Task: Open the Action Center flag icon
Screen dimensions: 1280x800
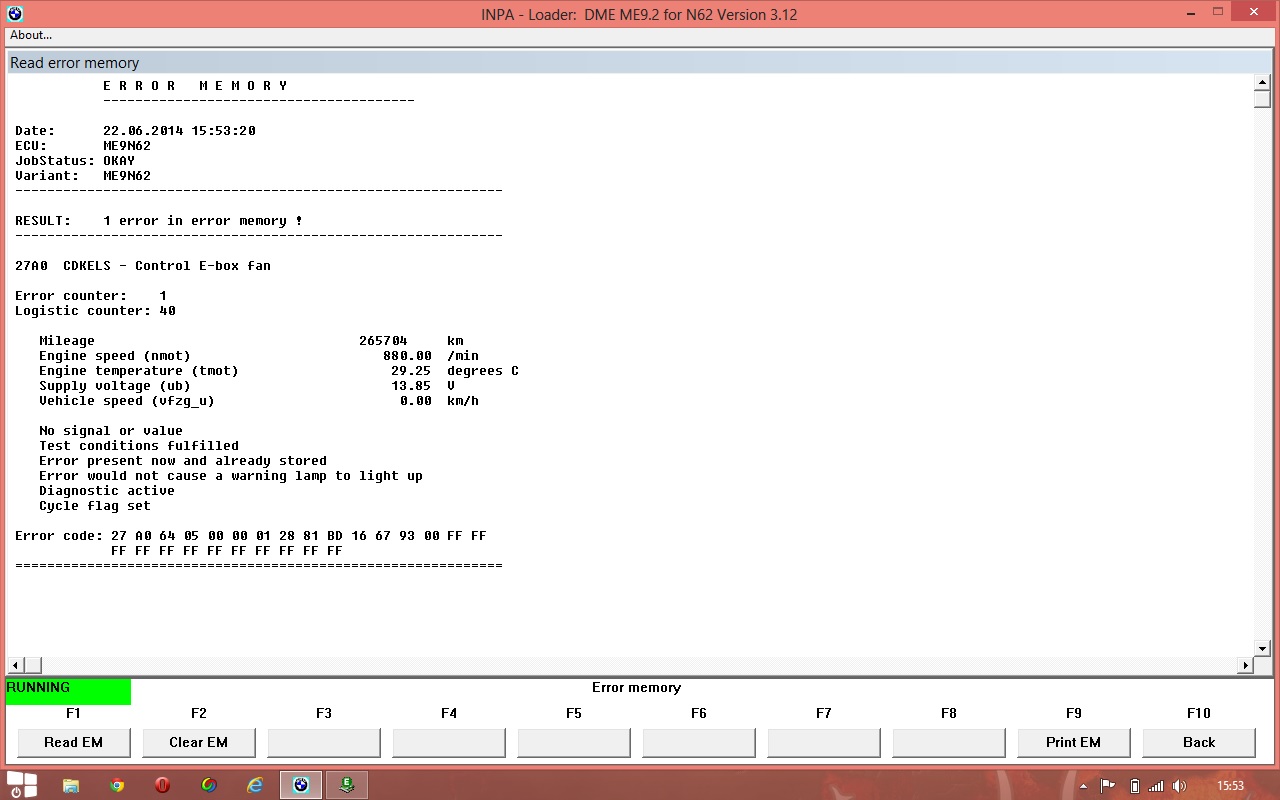Action: [1108, 786]
